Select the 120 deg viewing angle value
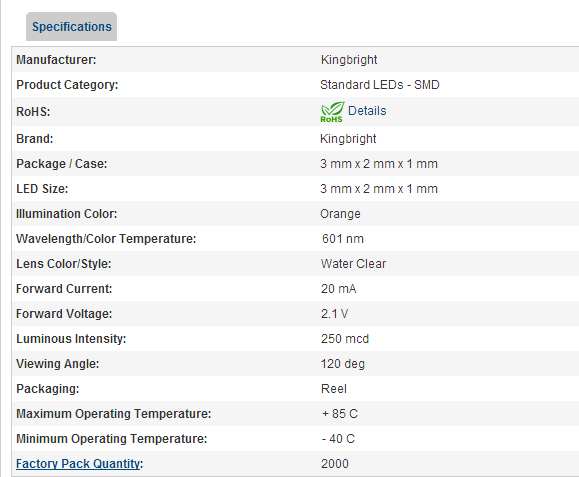 point(343,364)
